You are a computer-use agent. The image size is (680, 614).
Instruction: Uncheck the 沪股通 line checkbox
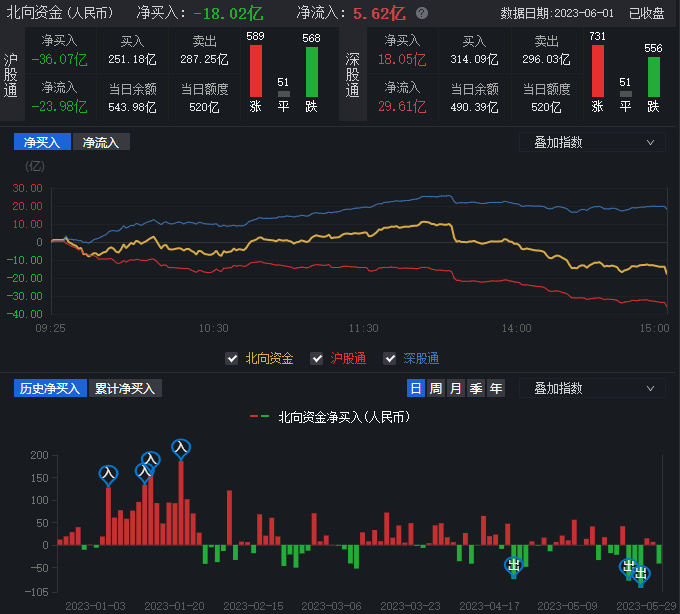(x=317, y=358)
